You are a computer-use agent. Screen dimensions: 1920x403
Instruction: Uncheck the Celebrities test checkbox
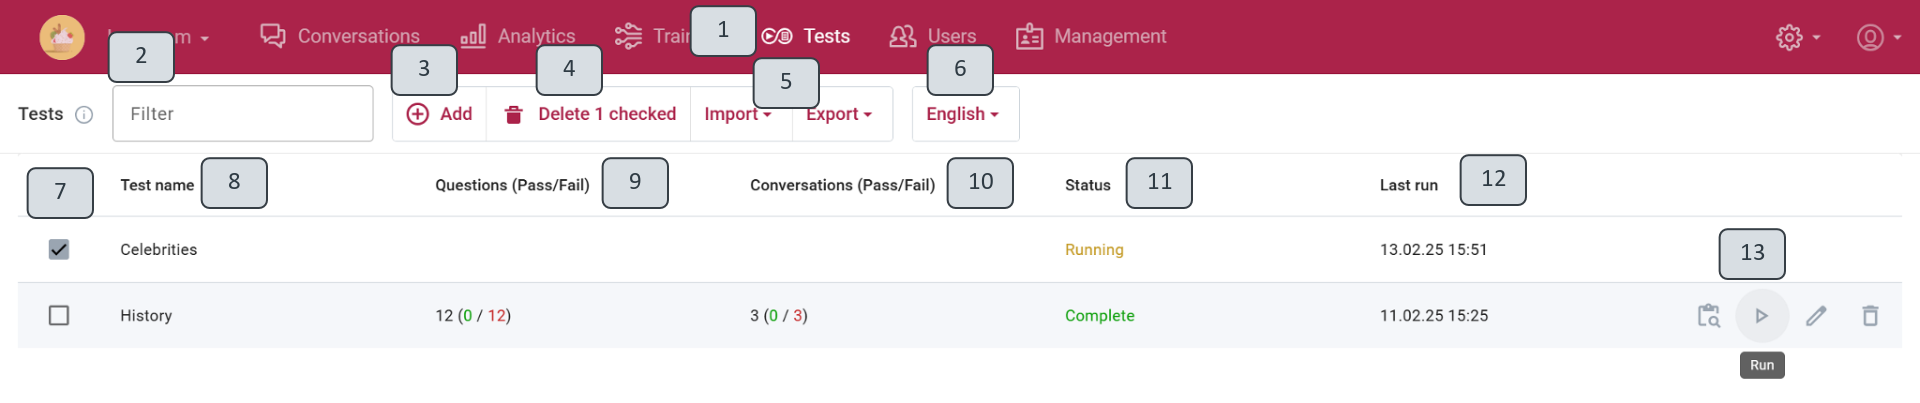59,249
